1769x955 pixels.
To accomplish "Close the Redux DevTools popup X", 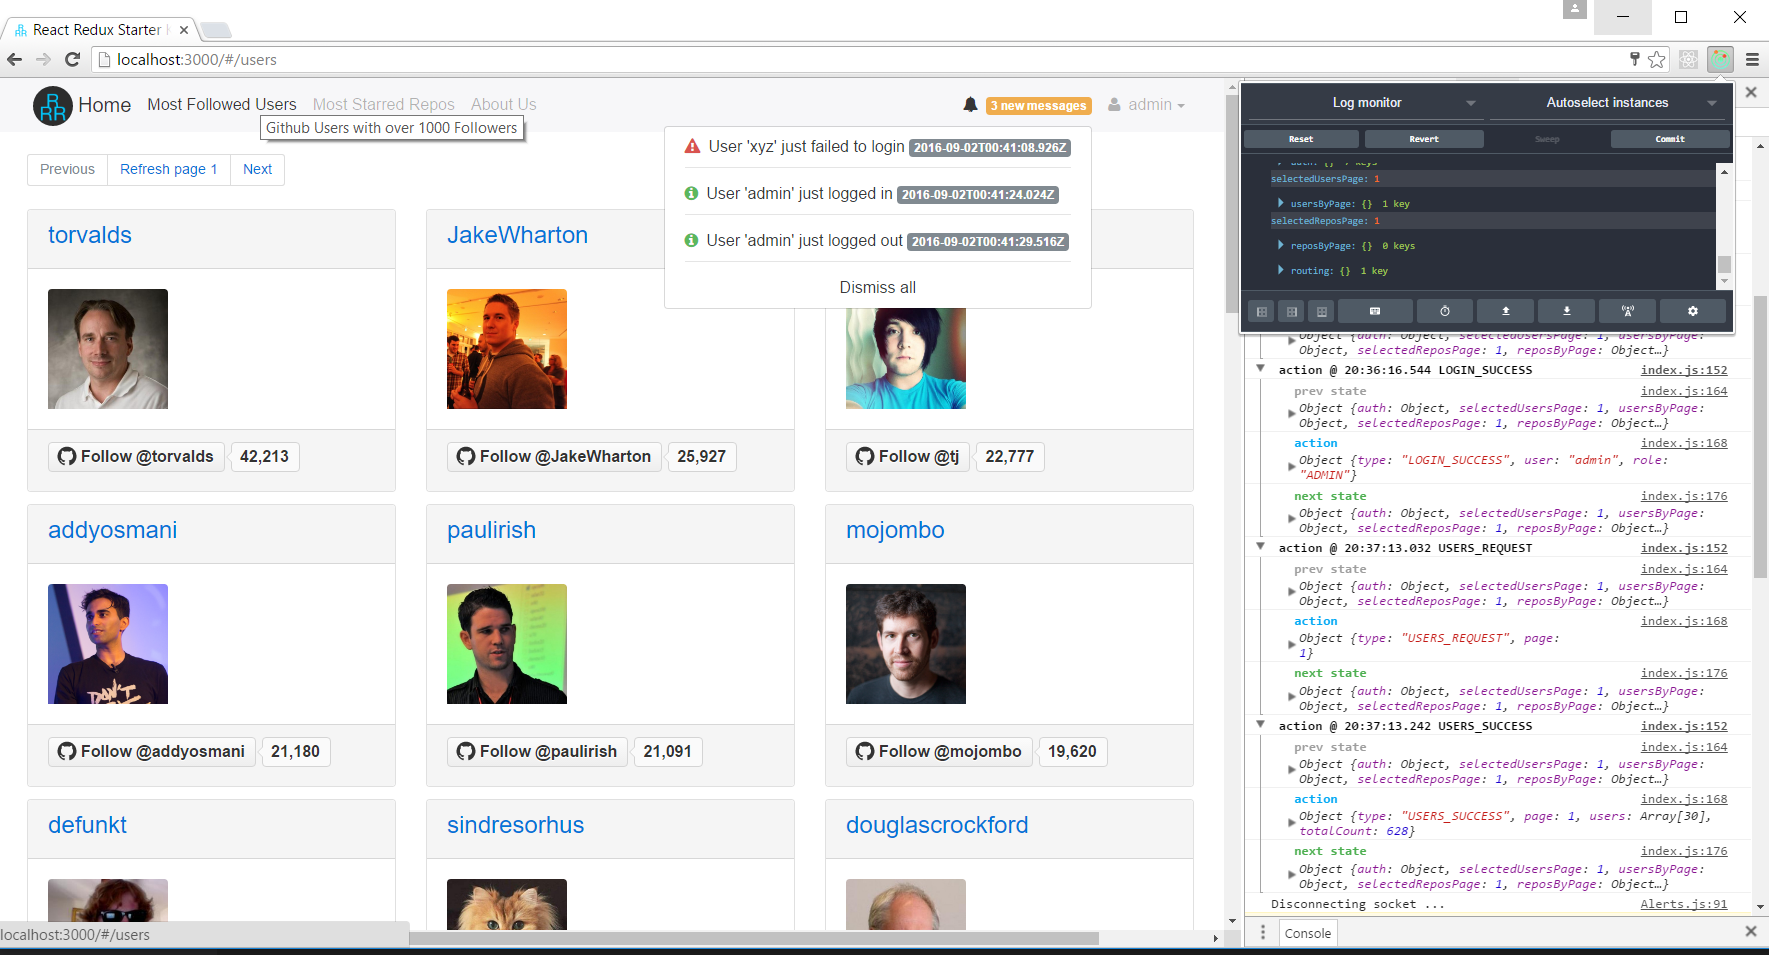I will pos(1751,92).
